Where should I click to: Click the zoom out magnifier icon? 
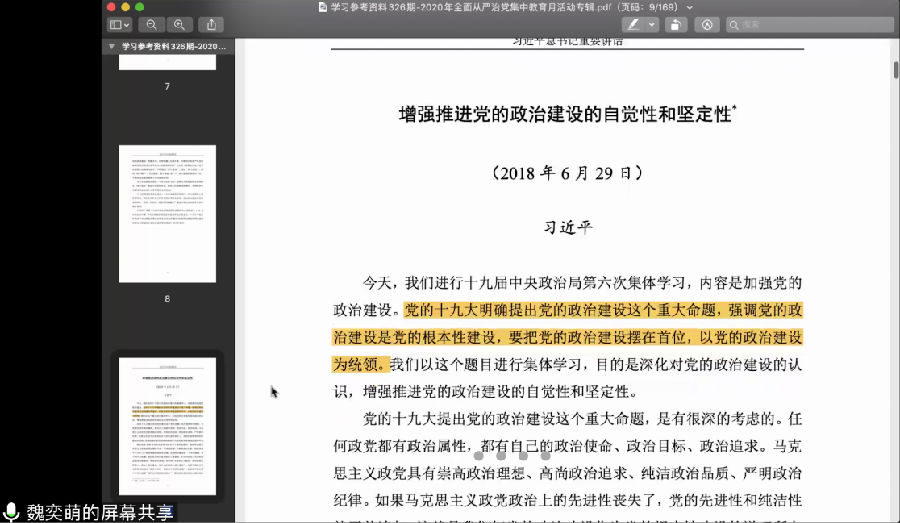pyautogui.click(x=152, y=24)
